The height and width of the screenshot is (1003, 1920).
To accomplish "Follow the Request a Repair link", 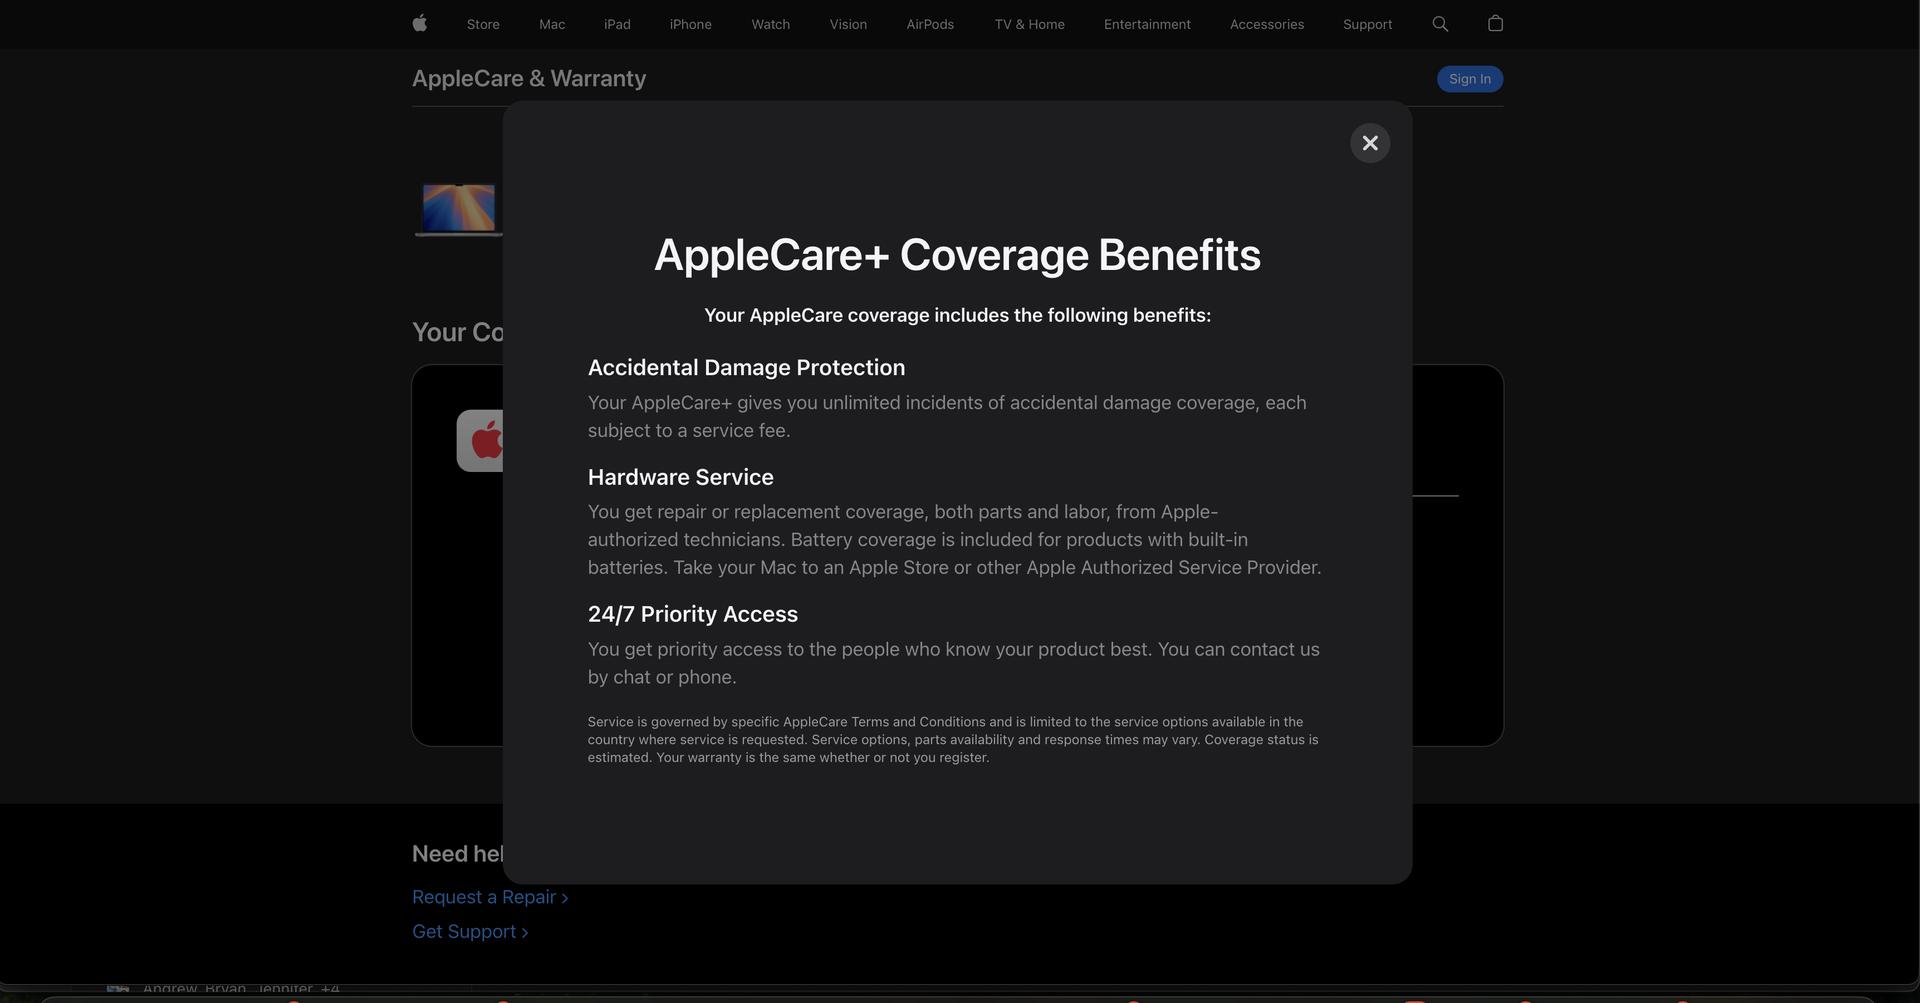I will pyautogui.click(x=490, y=897).
